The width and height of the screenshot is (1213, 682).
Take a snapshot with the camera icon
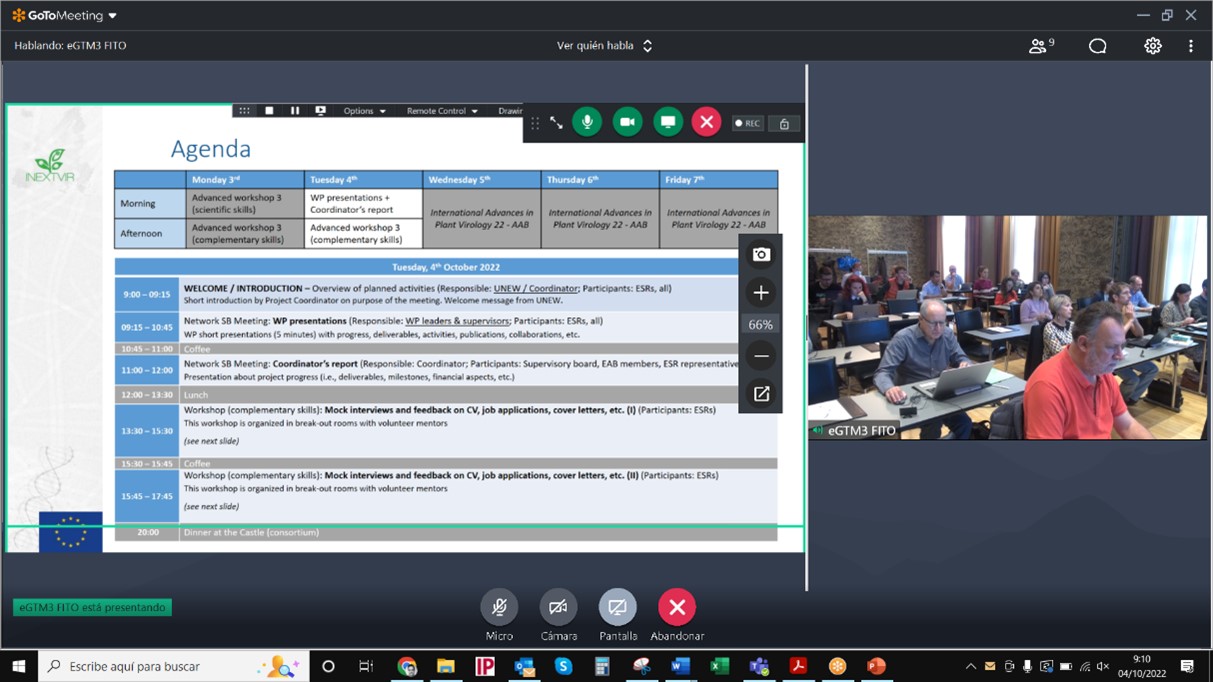[x=761, y=255]
